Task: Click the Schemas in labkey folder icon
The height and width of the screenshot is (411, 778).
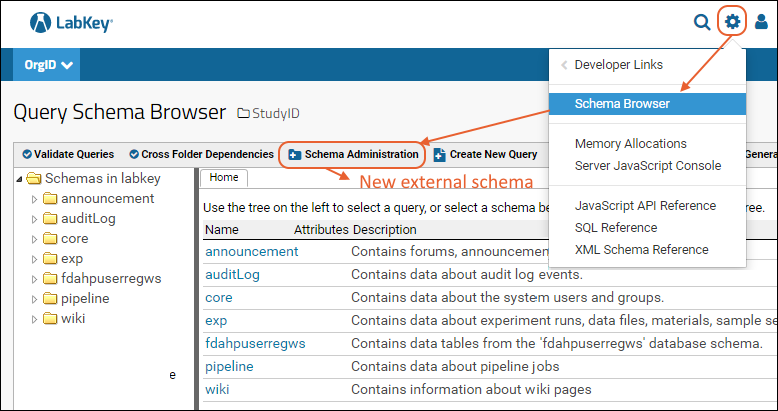Action: click(34, 179)
